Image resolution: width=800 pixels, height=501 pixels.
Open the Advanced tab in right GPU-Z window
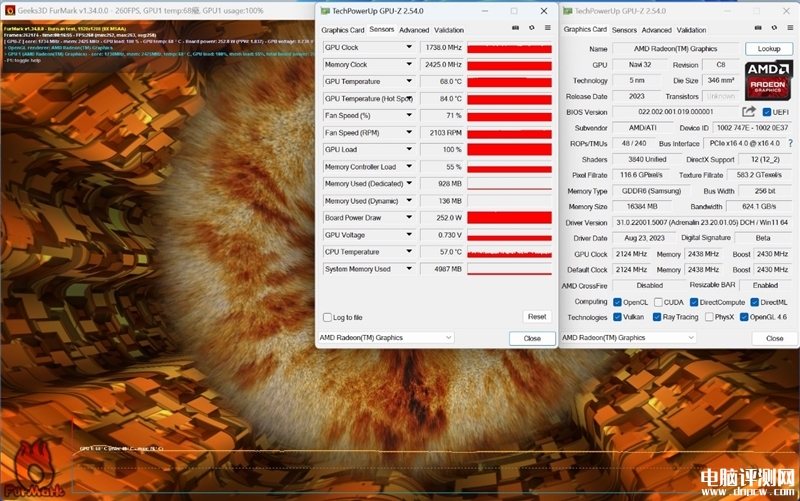tap(657, 30)
